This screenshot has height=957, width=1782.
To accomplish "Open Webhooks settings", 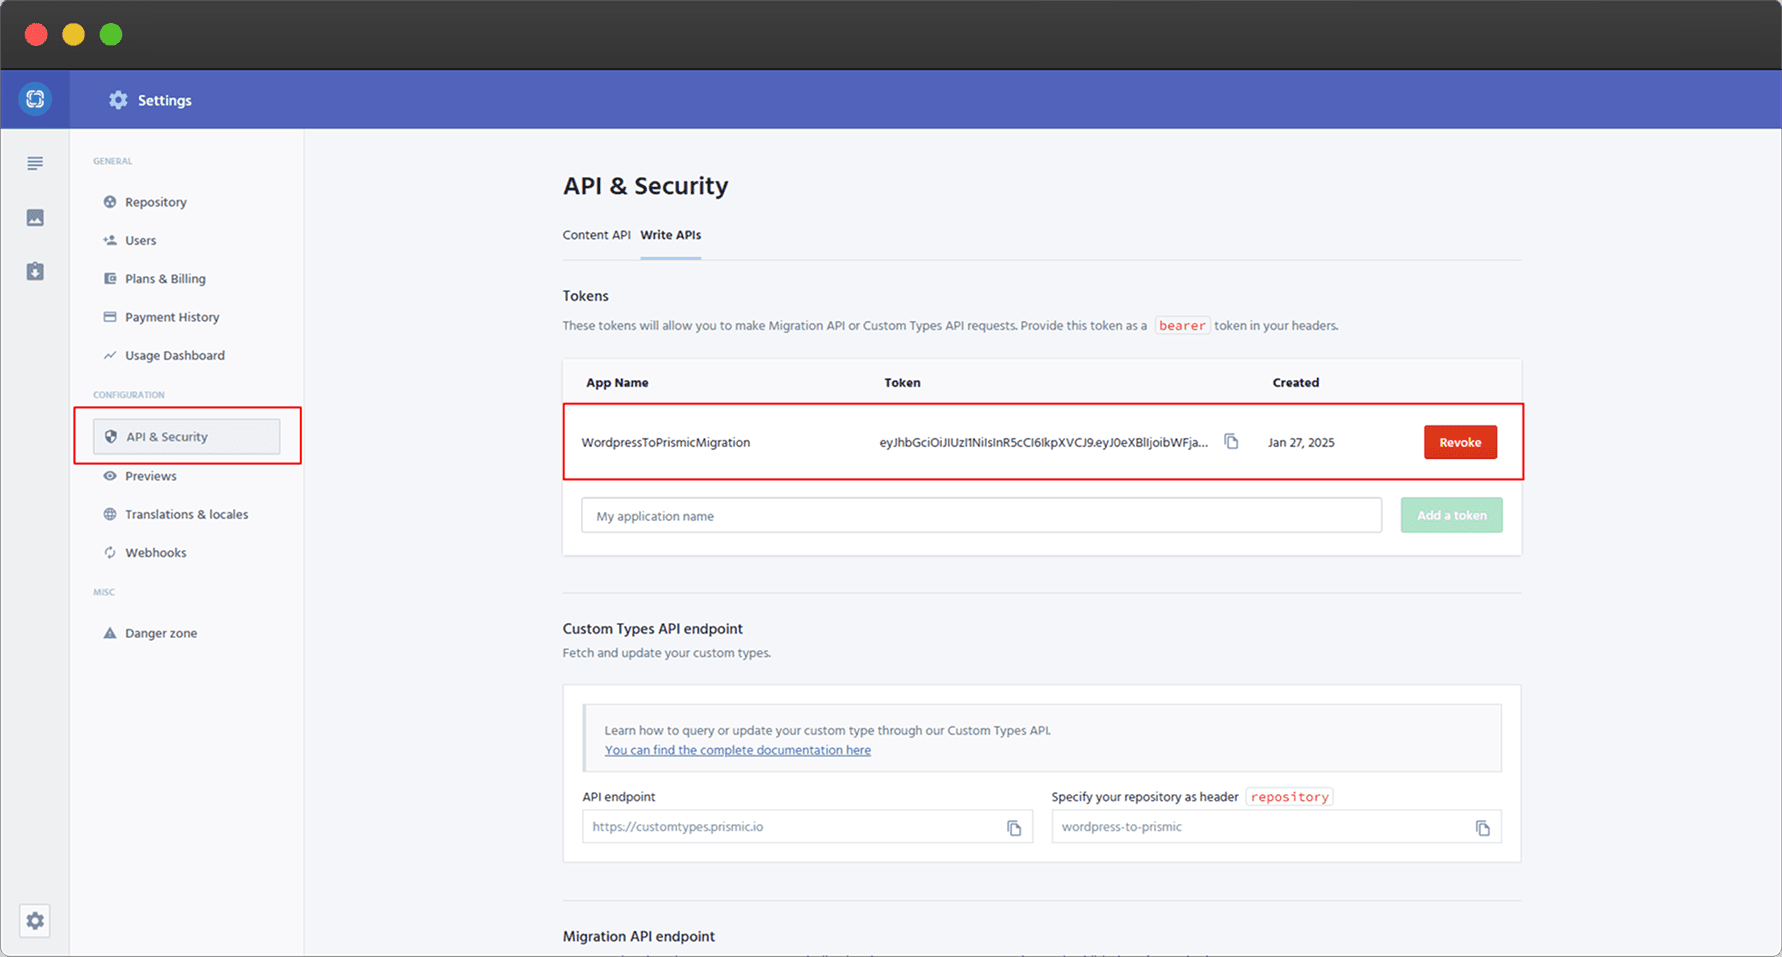I will 155,552.
